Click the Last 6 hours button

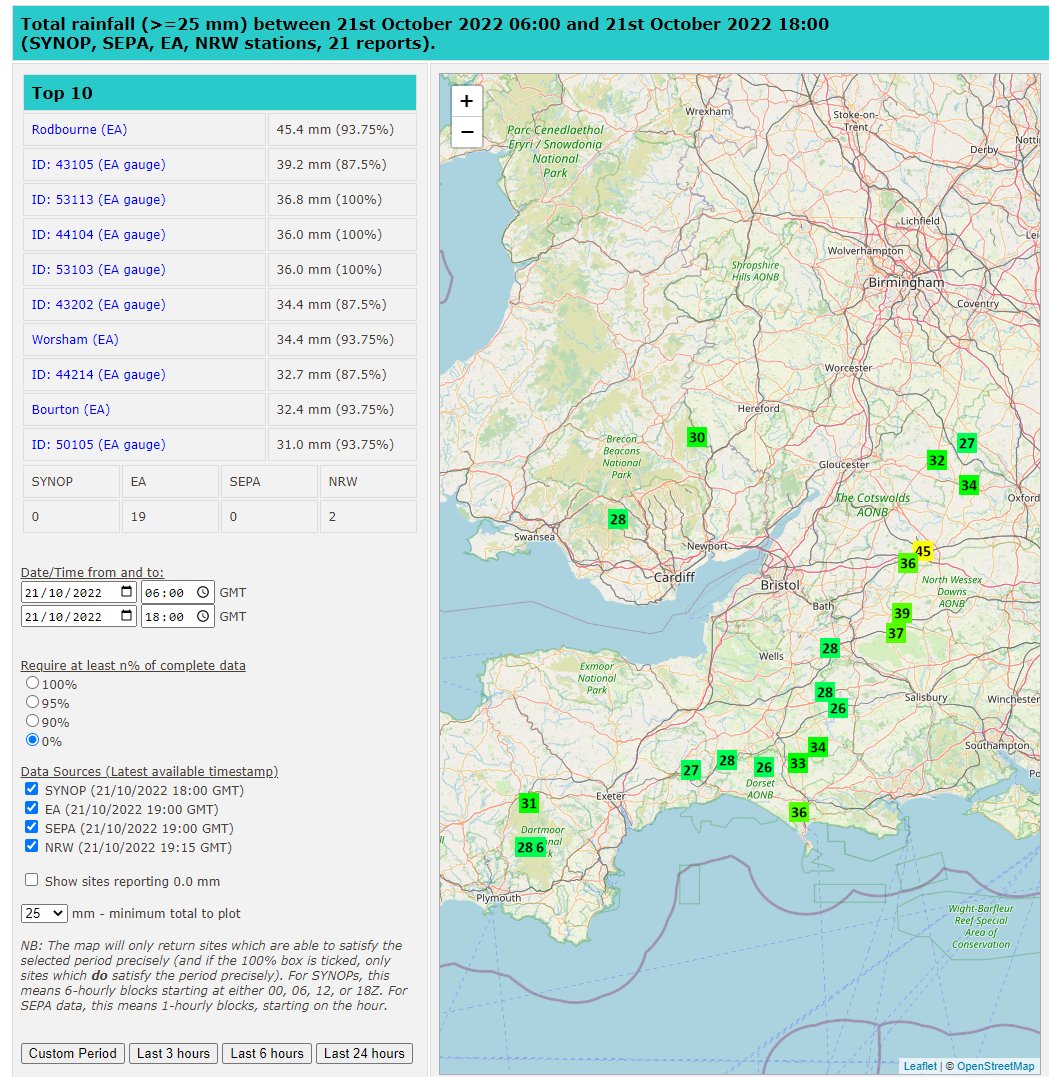(x=267, y=1054)
